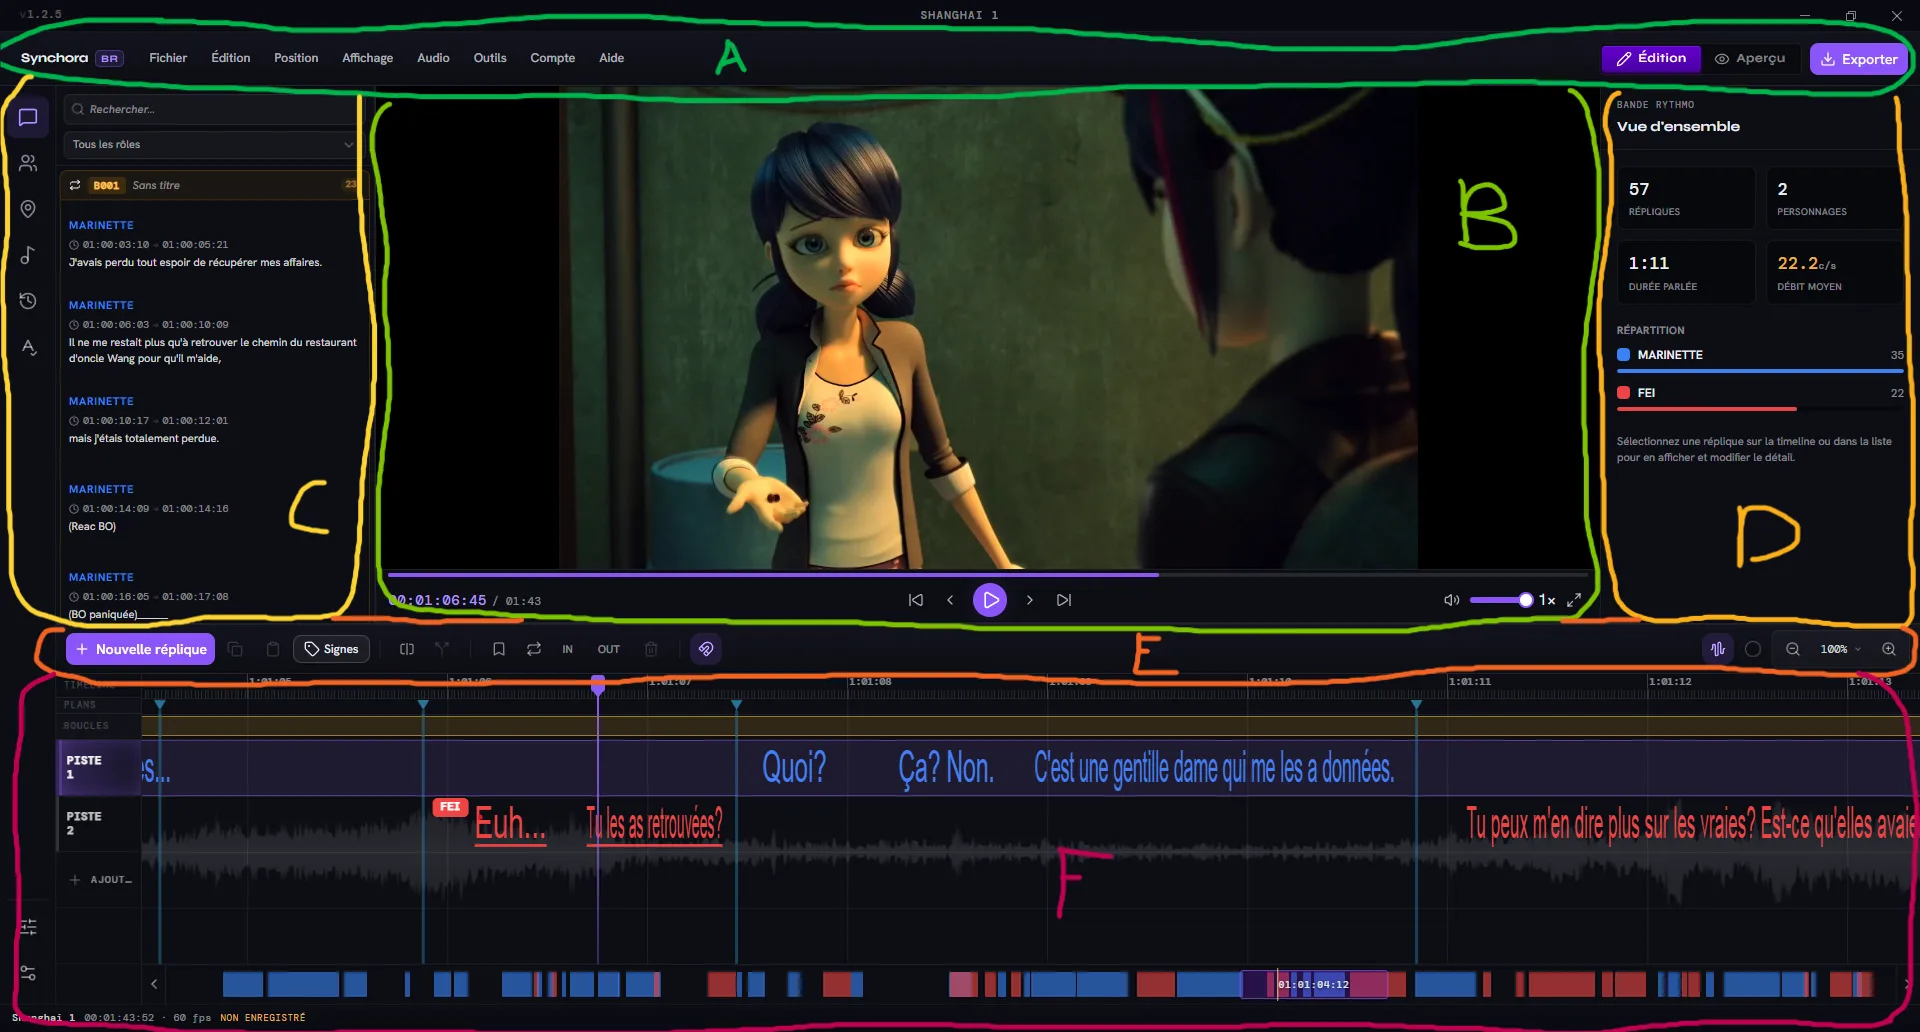The height and width of the screenshot is (1032, 1920).
Task: Open the Compte menu
Action: (x=553, y=58)
